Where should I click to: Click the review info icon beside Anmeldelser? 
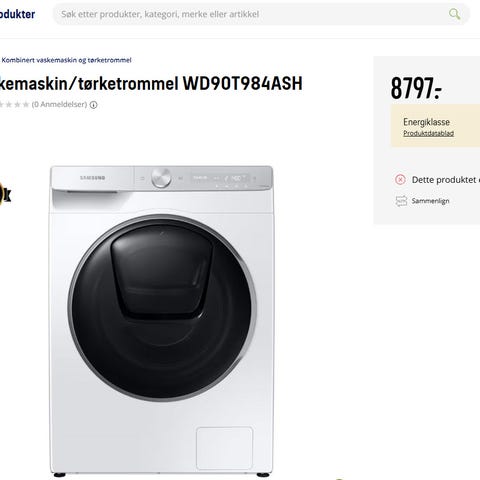coord(94,105)
